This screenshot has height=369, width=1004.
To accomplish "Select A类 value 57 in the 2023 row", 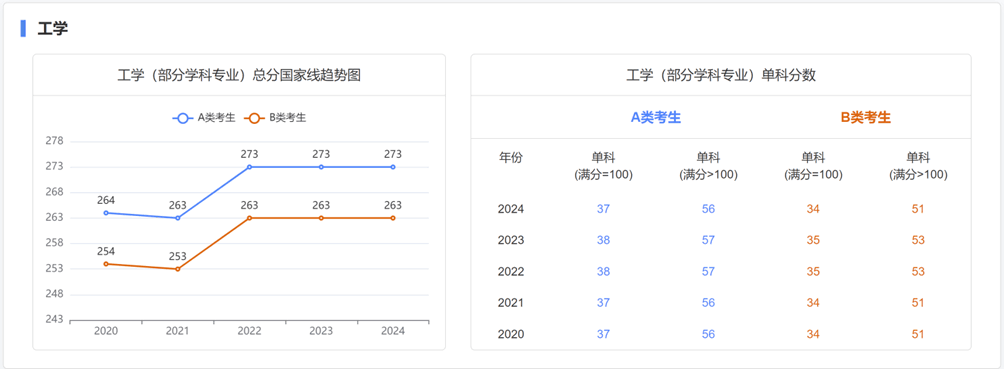I will (x=708, y=240).
